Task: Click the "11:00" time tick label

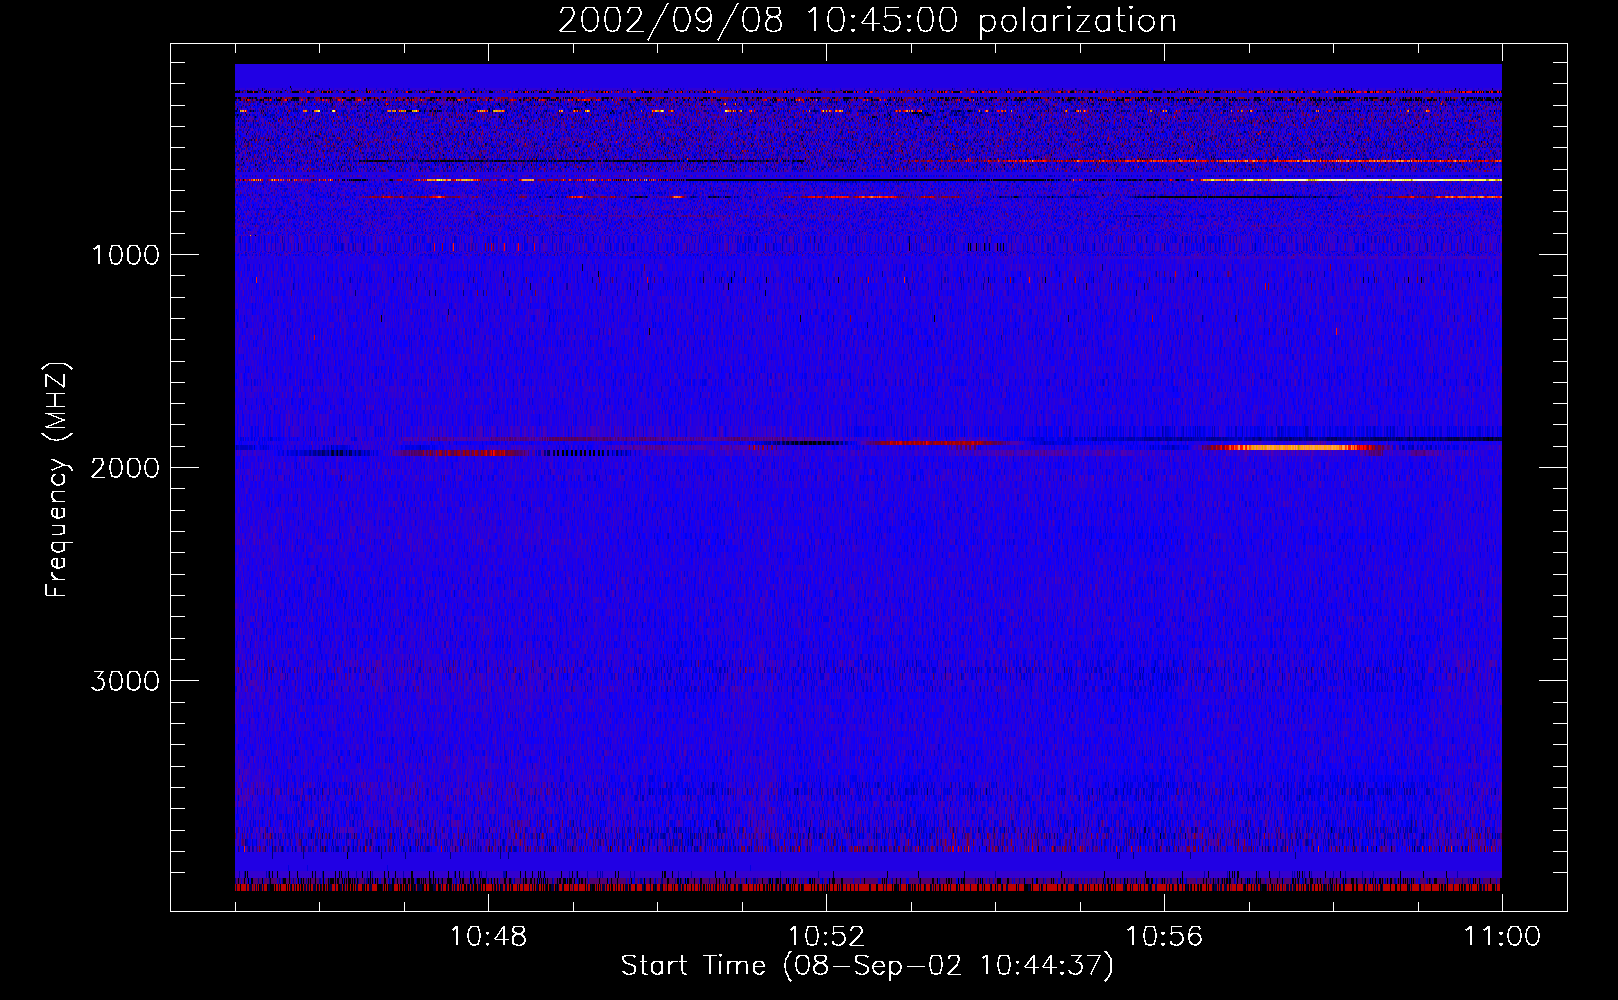Action: point(1502,937)
